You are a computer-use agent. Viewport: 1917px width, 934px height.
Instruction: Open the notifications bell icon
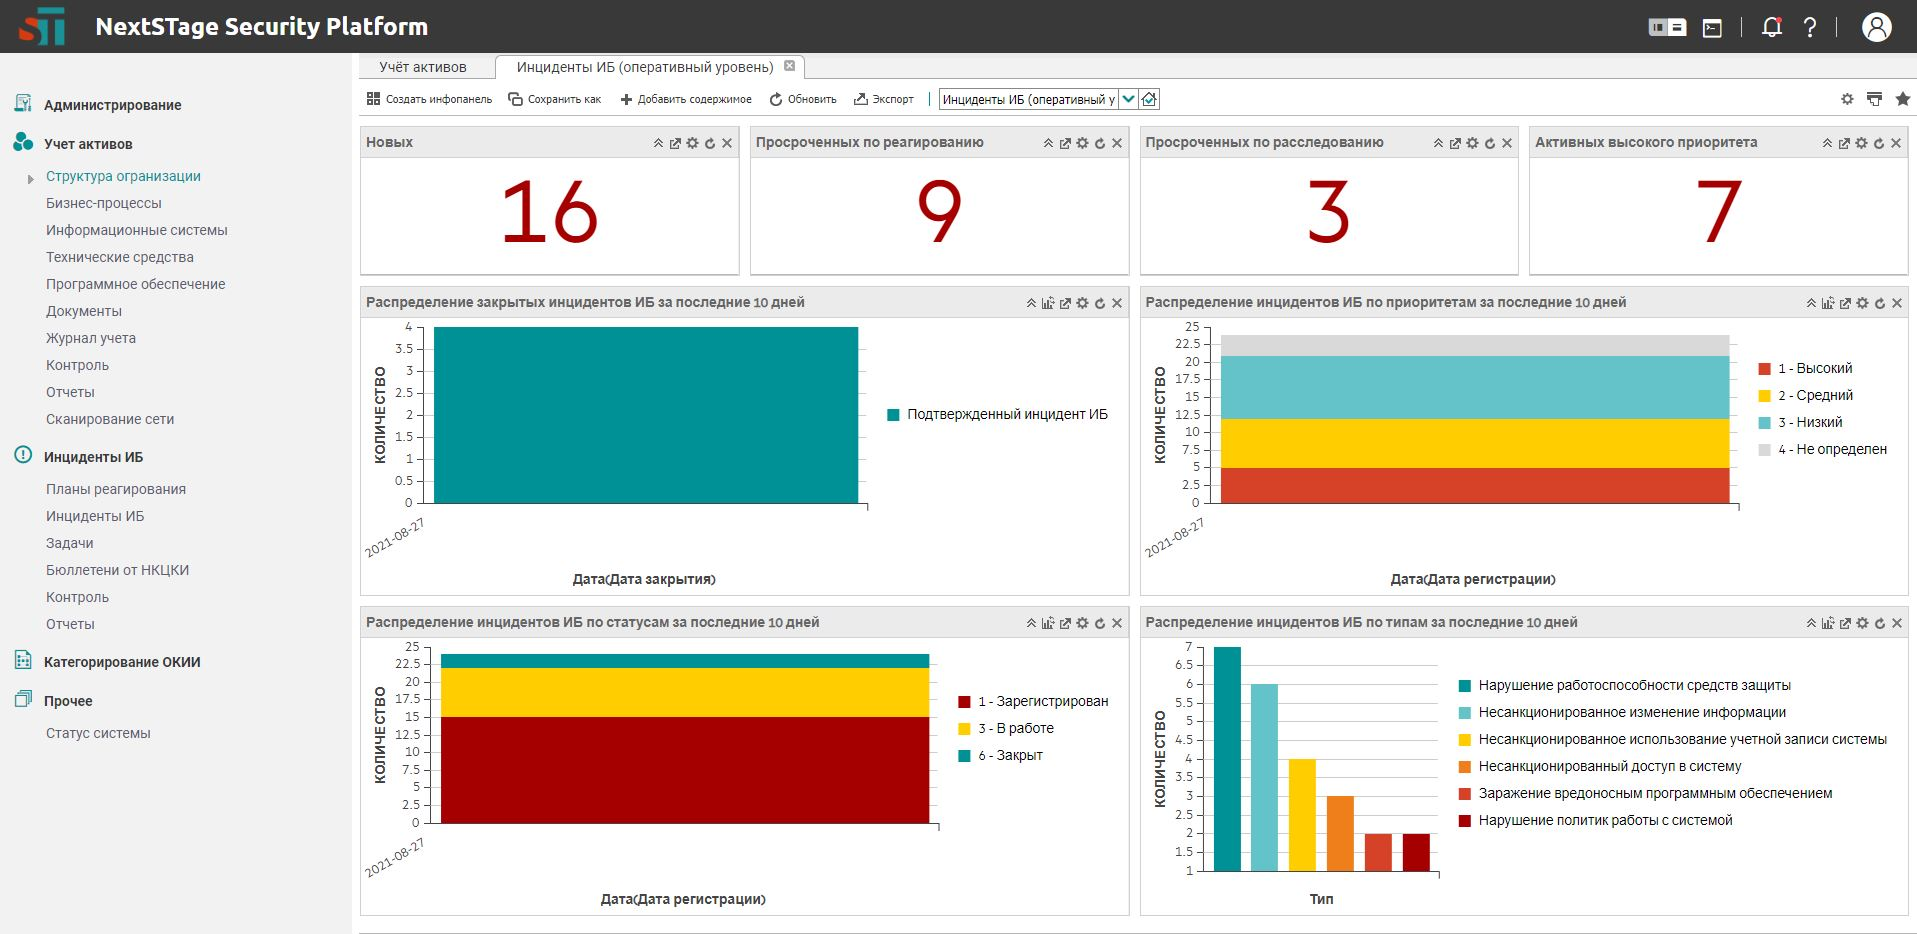(x=1771, y=27)
